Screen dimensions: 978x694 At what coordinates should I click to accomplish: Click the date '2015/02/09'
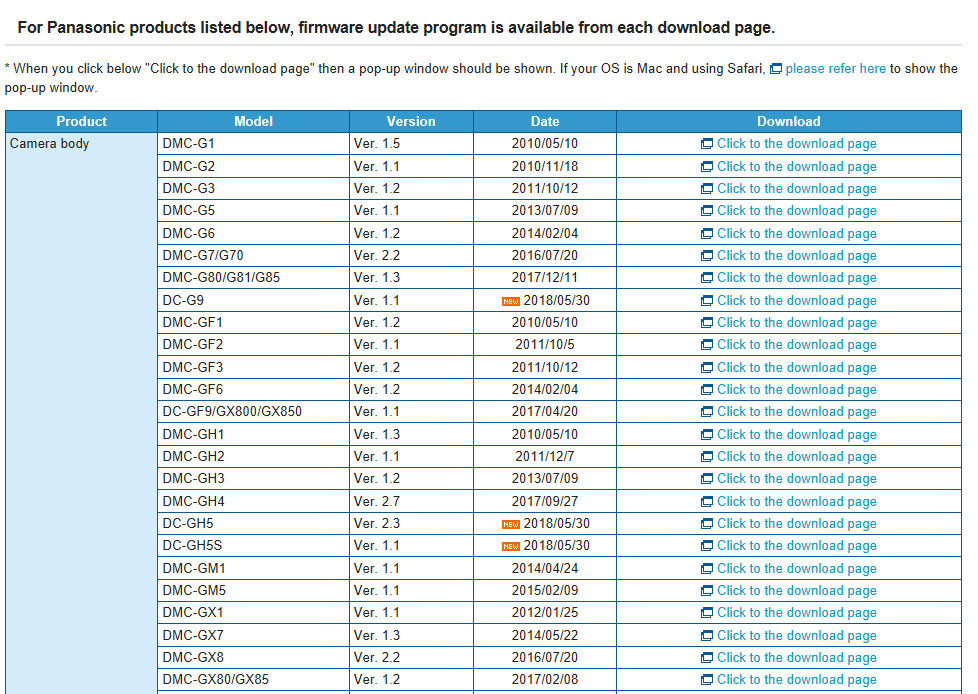(545, 590)
